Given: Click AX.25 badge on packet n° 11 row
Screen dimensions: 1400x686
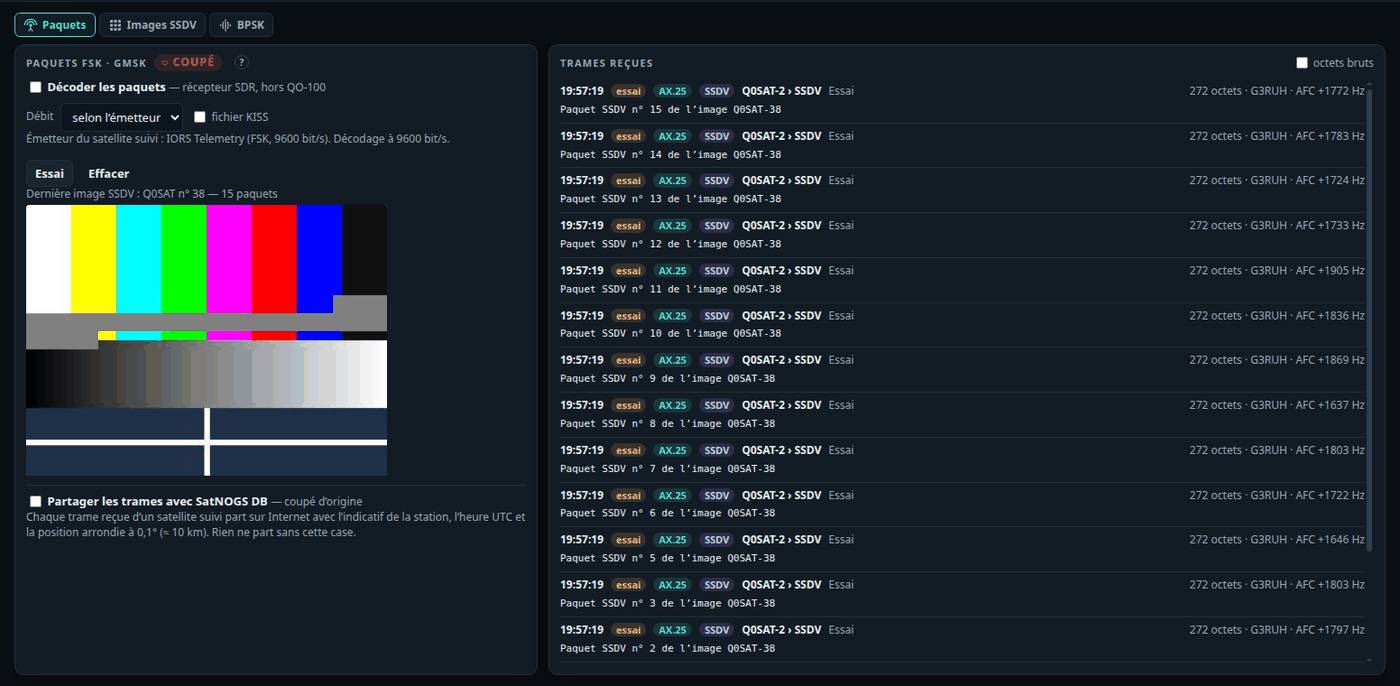Looking at the screenshot, I should [672, 271].
